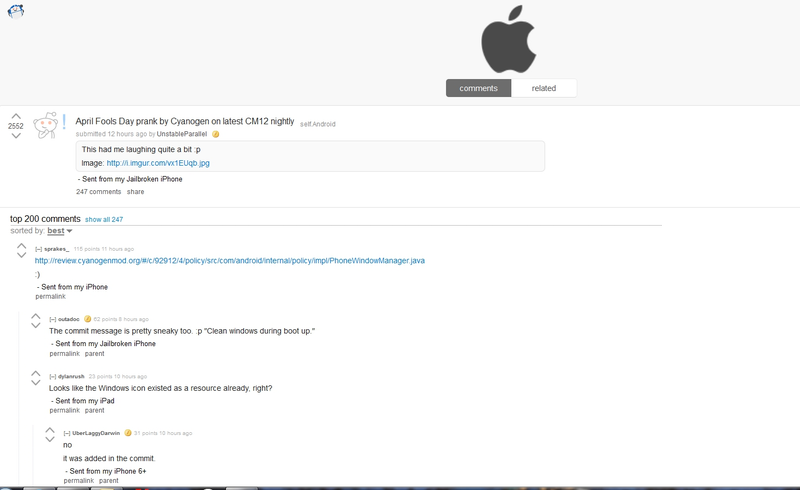
Task: Downvote the April Fools Day prank post
Action: click(x=16, y=136)
